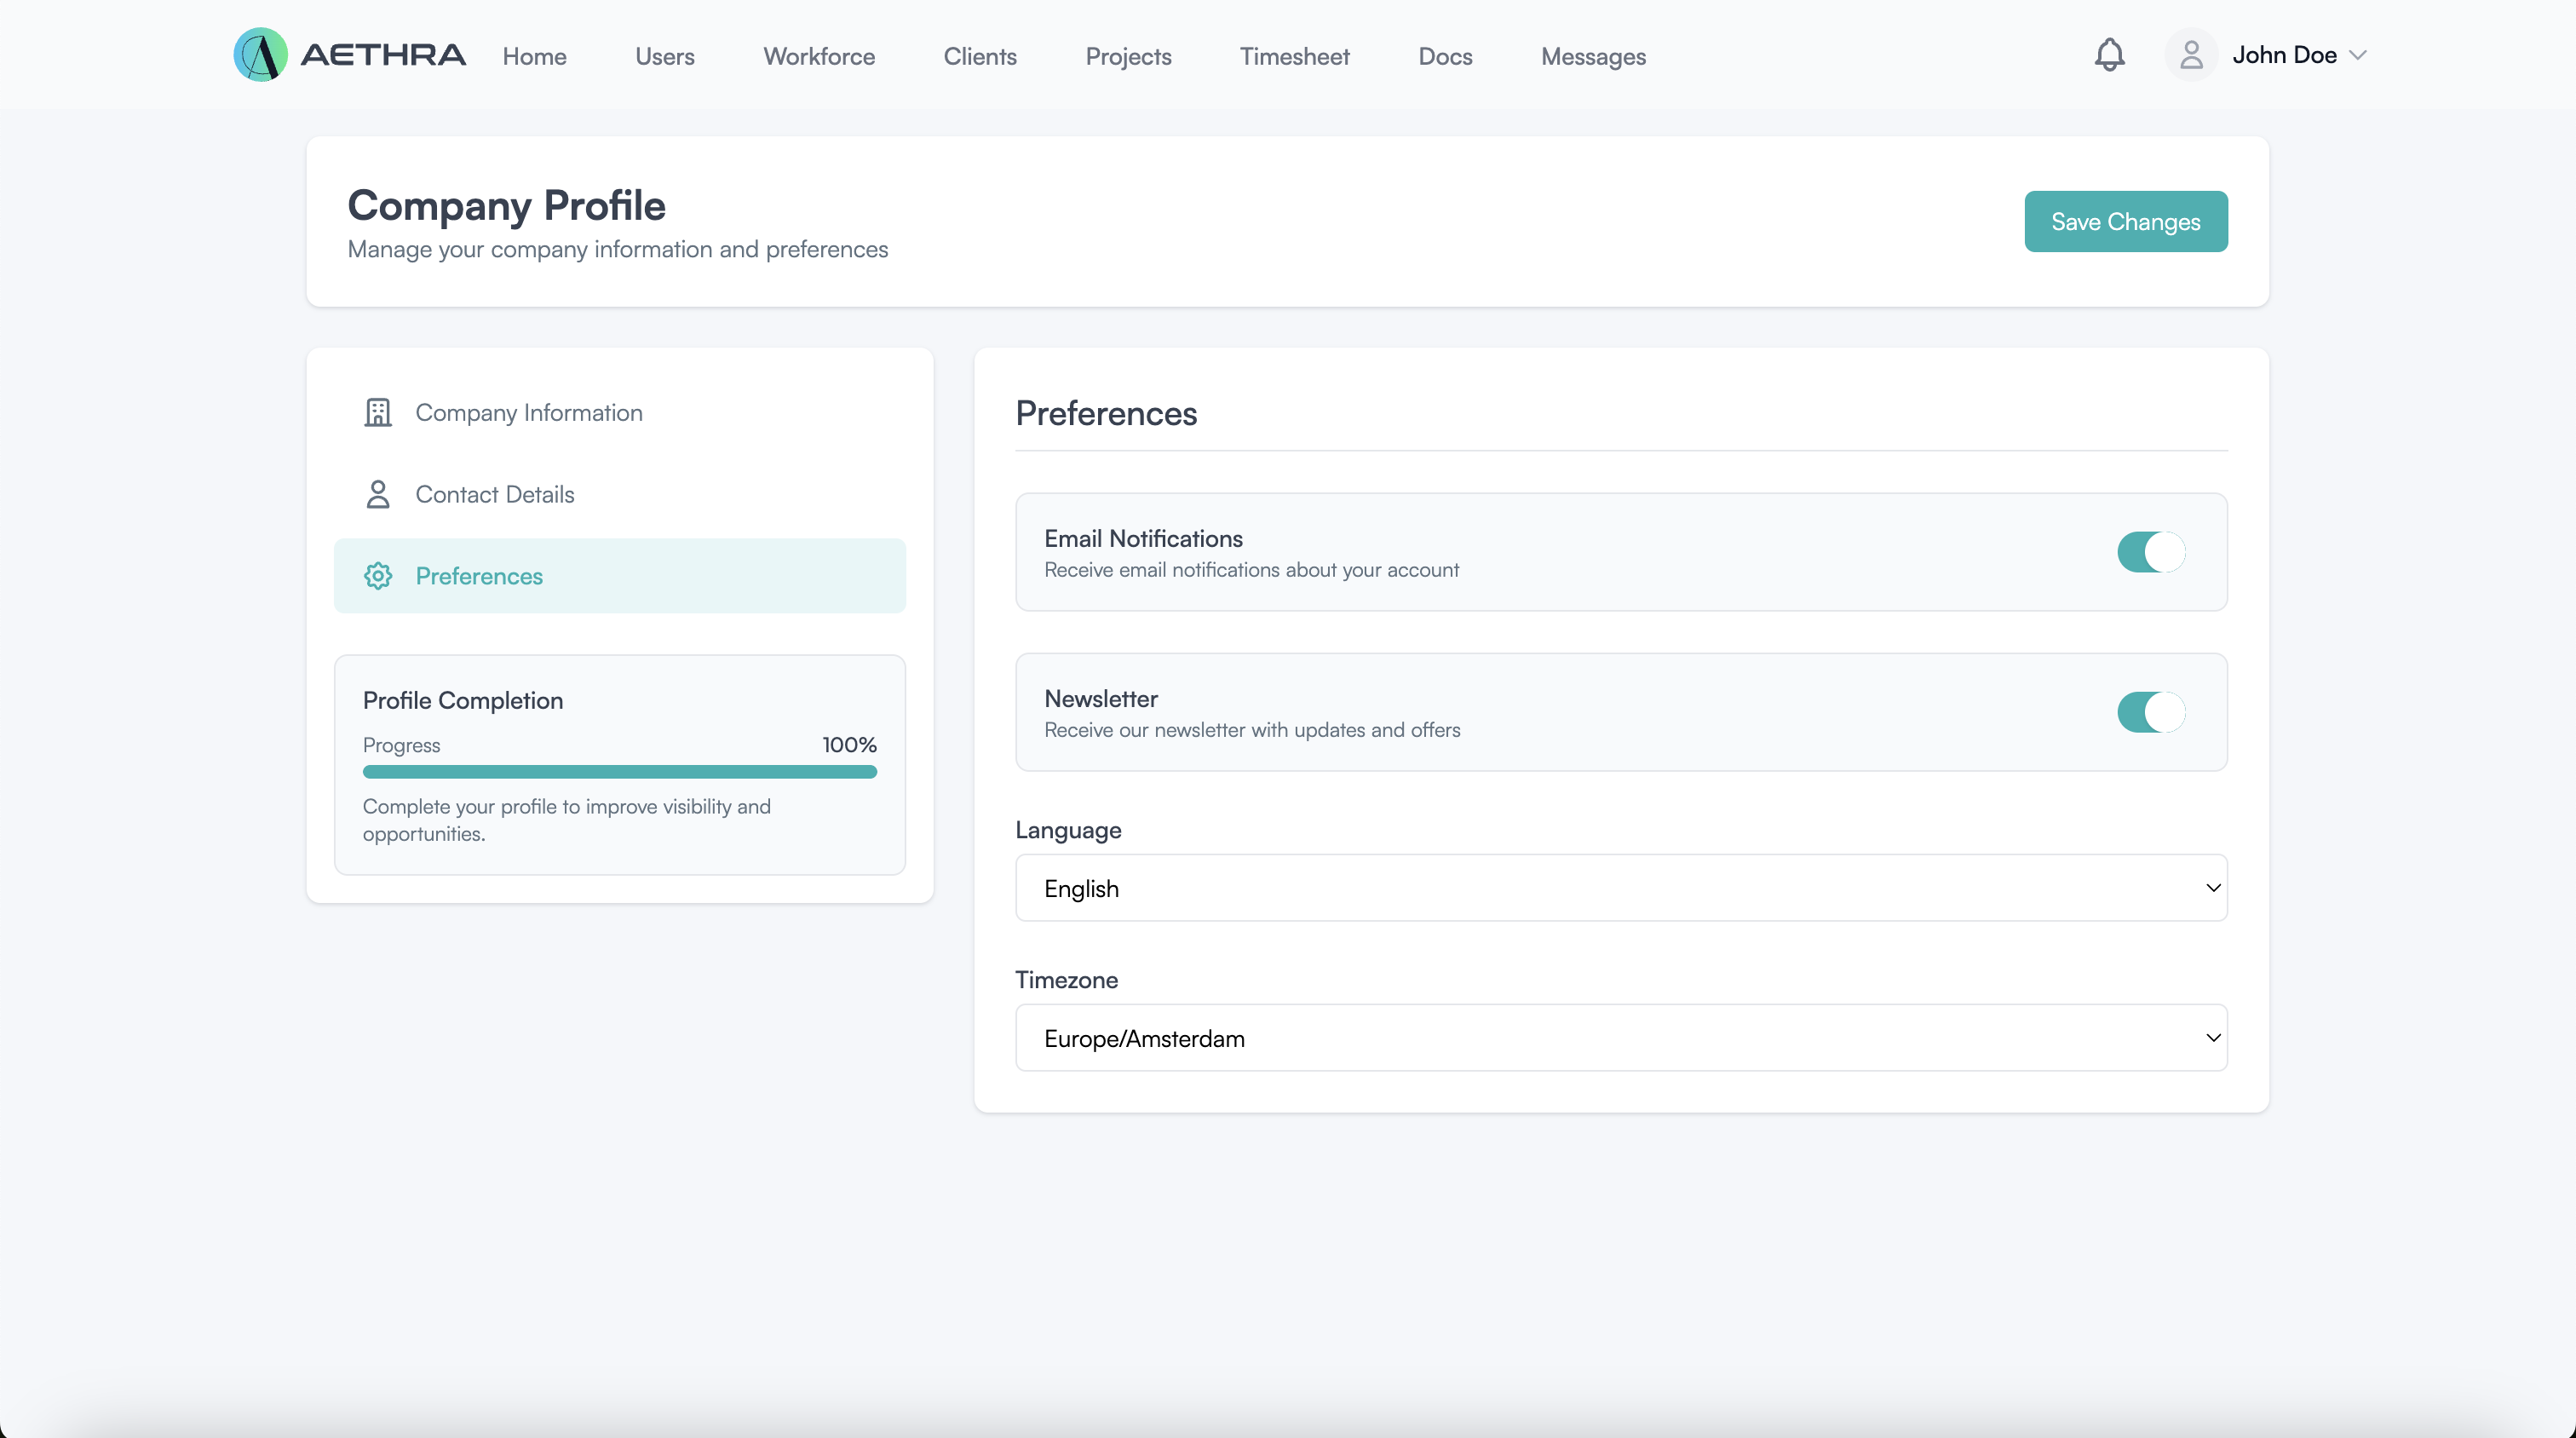Click the Aethra logo icon

(x=260, y=55)
